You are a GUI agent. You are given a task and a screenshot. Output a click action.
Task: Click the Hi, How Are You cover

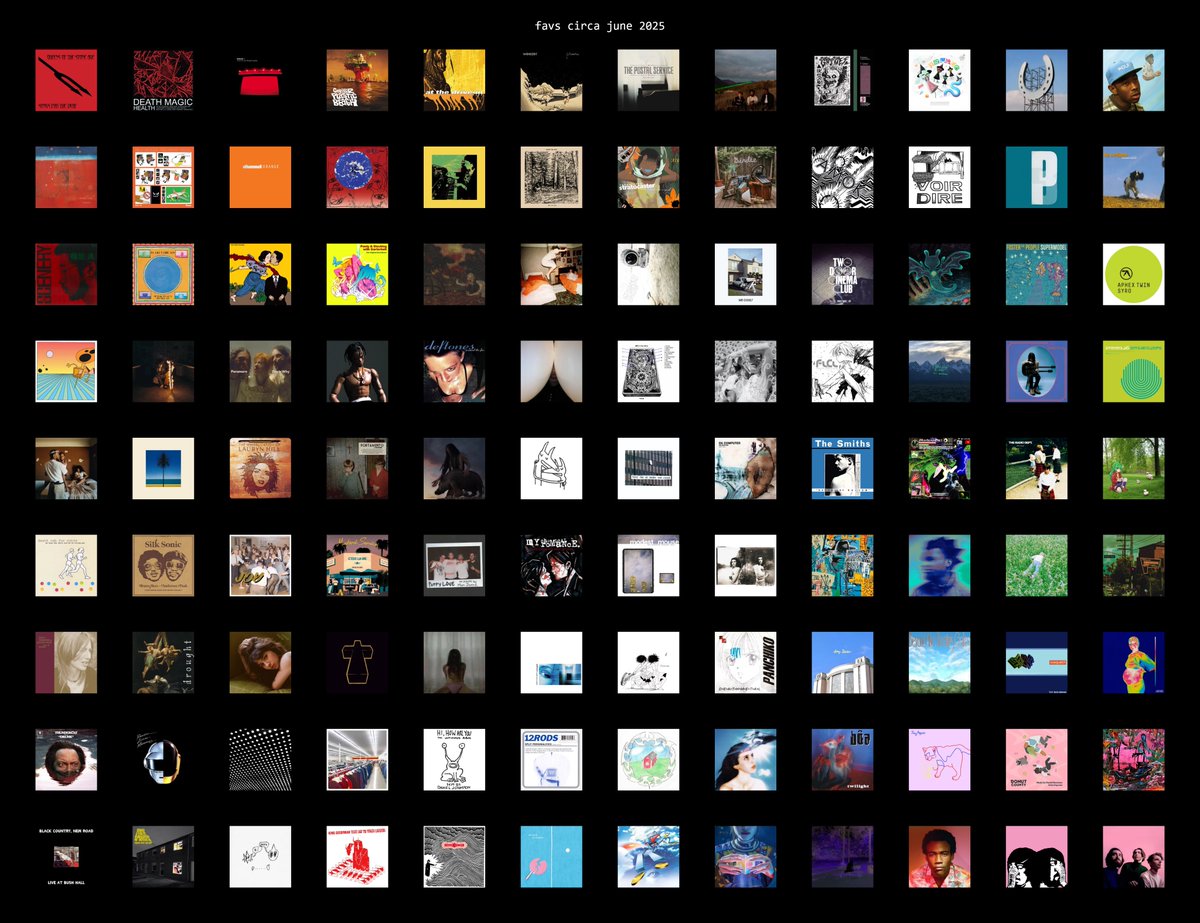(454, 759)
